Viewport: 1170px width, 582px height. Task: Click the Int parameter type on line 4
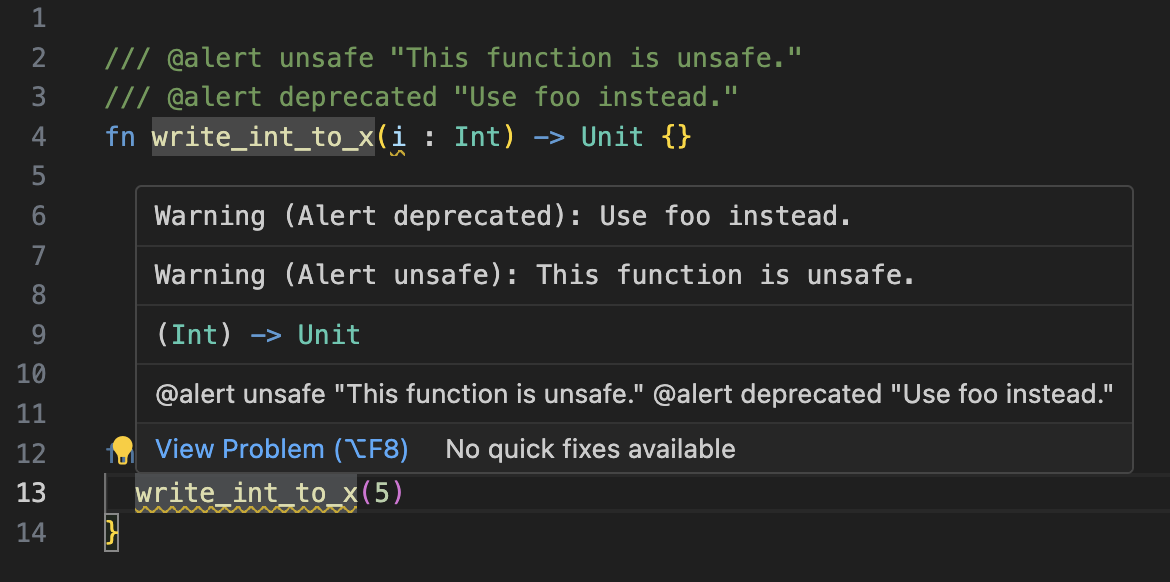[x=477, y=136]
